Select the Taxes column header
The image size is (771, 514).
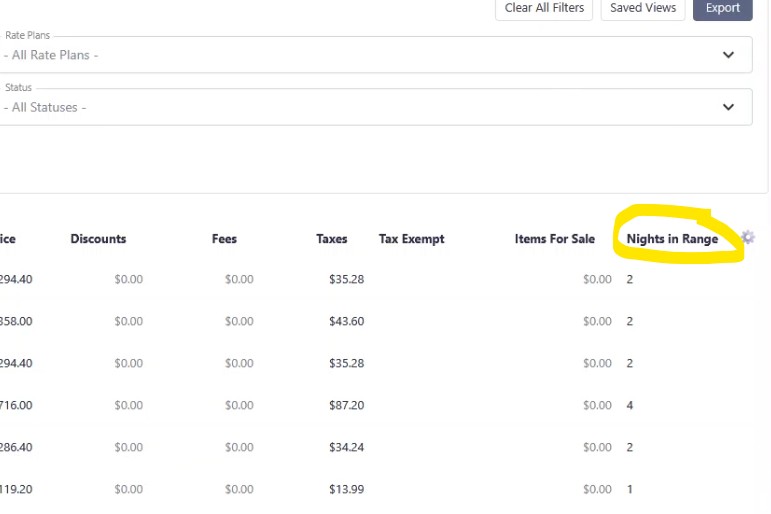pos(331,239)
